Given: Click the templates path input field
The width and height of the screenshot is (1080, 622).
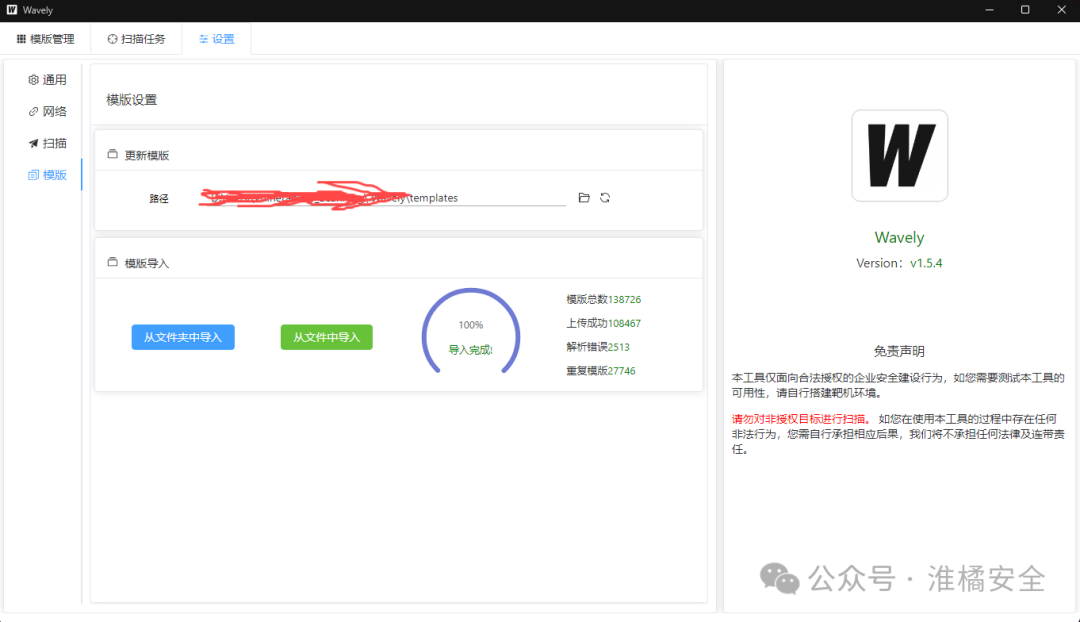Looking at the screenshot, I should (x=382, y=198).
